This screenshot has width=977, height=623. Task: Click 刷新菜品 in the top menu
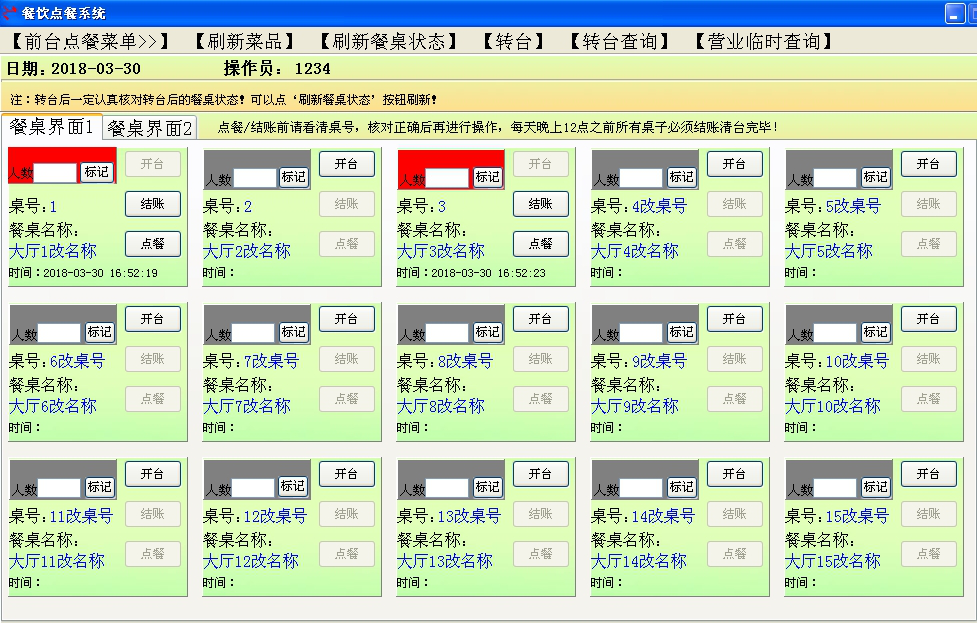[245, 41]
